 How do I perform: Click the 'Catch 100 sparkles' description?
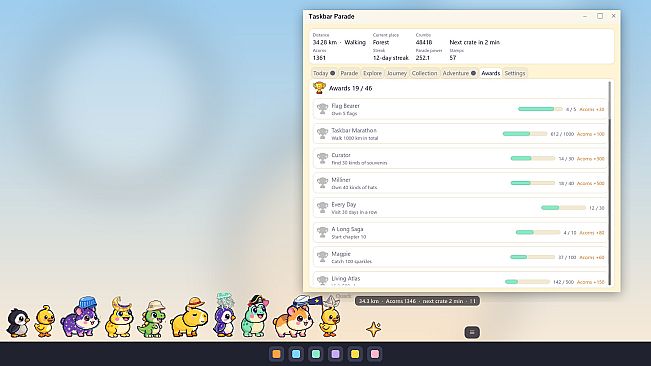[352, 261]
